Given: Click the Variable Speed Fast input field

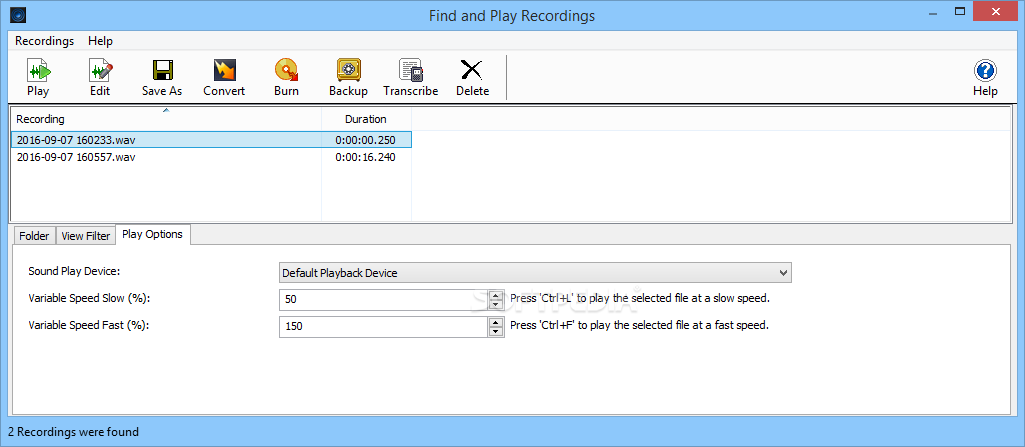Looking at the screenshot, I should [x=384, y=326].
